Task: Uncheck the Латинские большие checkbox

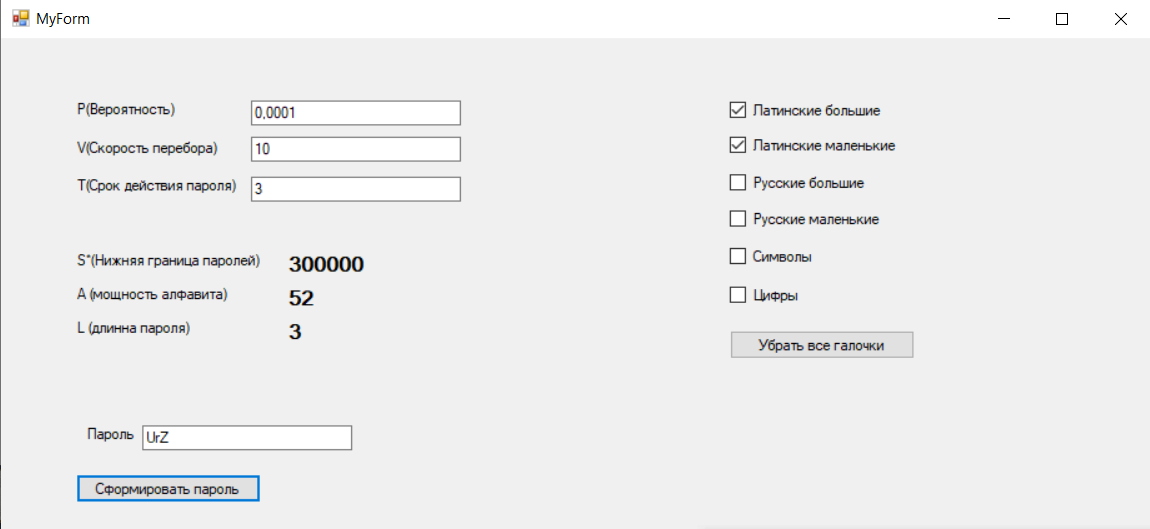Action: point(737,110)
